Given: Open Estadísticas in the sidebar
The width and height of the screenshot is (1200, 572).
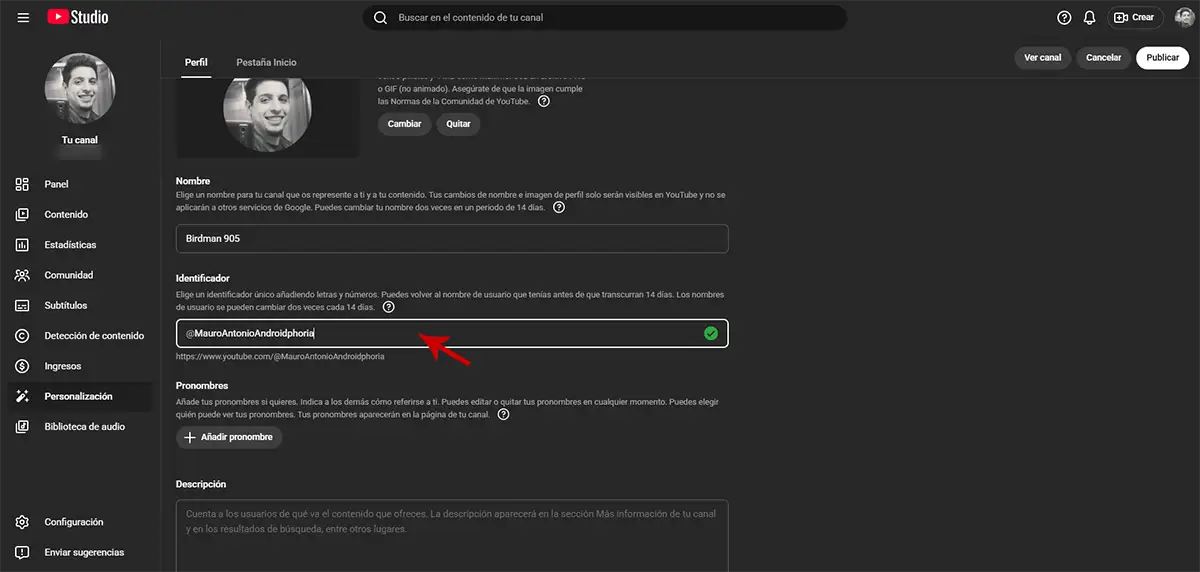Looking at the screenshot, I should click(x=80, y=244).
